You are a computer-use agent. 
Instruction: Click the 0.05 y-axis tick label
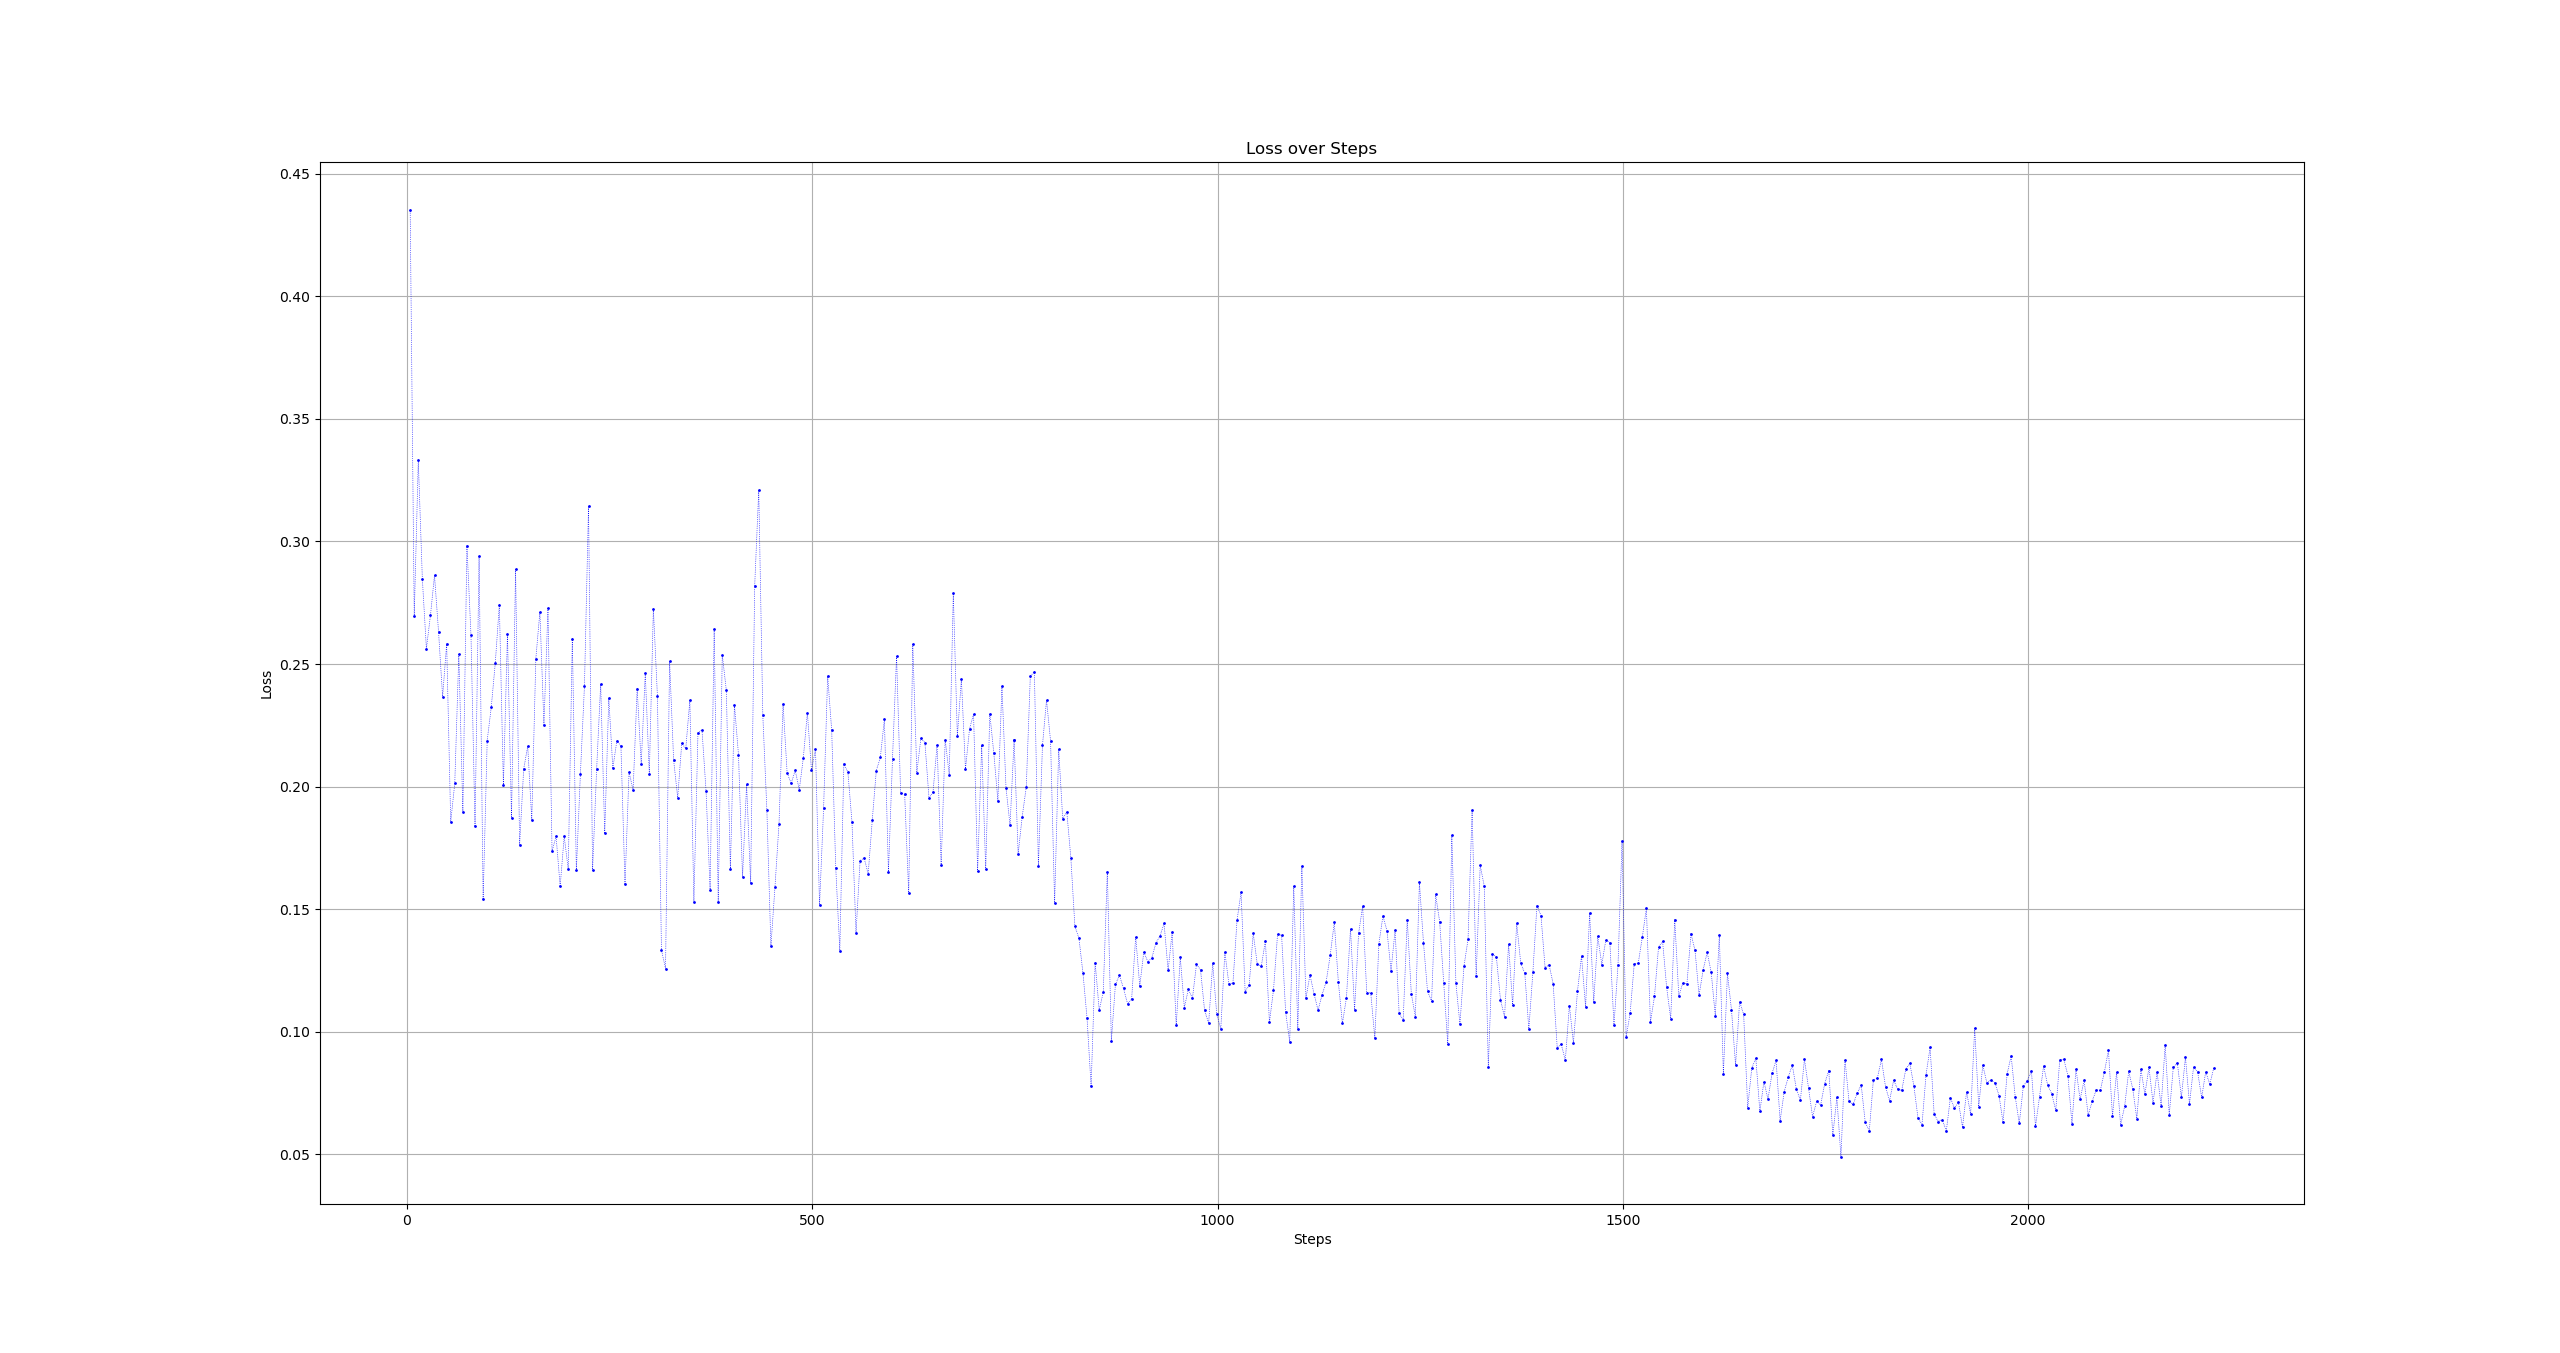click(294, 1155)
